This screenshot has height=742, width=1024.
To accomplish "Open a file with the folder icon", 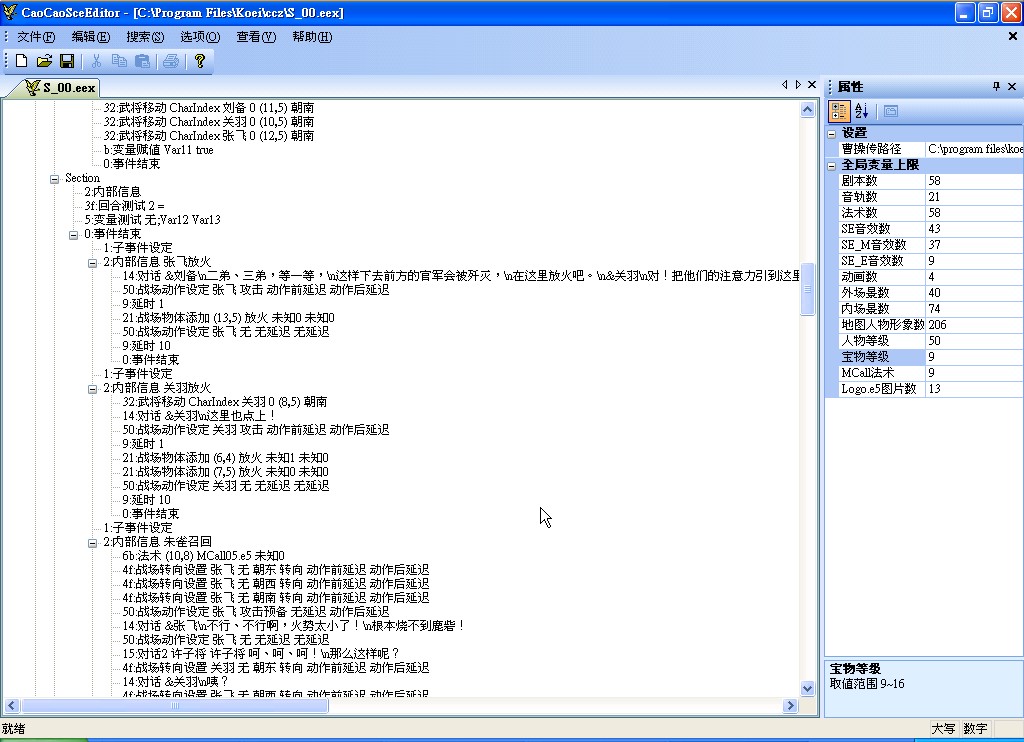I will click(x=44, y=61).
